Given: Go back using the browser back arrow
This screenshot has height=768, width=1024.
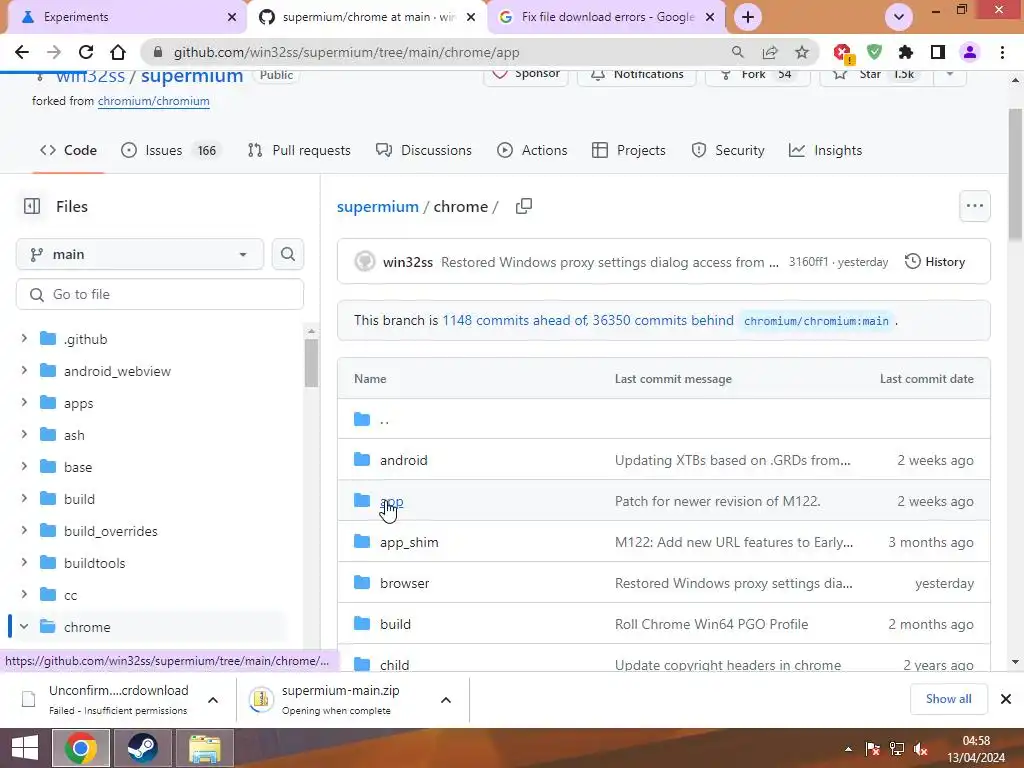Looking at the screenshot, I should click(x=22, y=52).
